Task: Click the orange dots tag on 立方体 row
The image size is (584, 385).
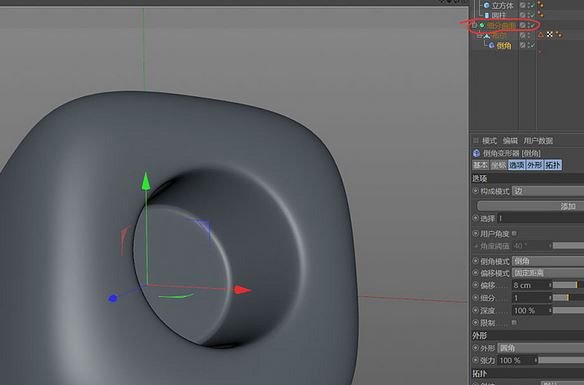Action: [540, 5]
